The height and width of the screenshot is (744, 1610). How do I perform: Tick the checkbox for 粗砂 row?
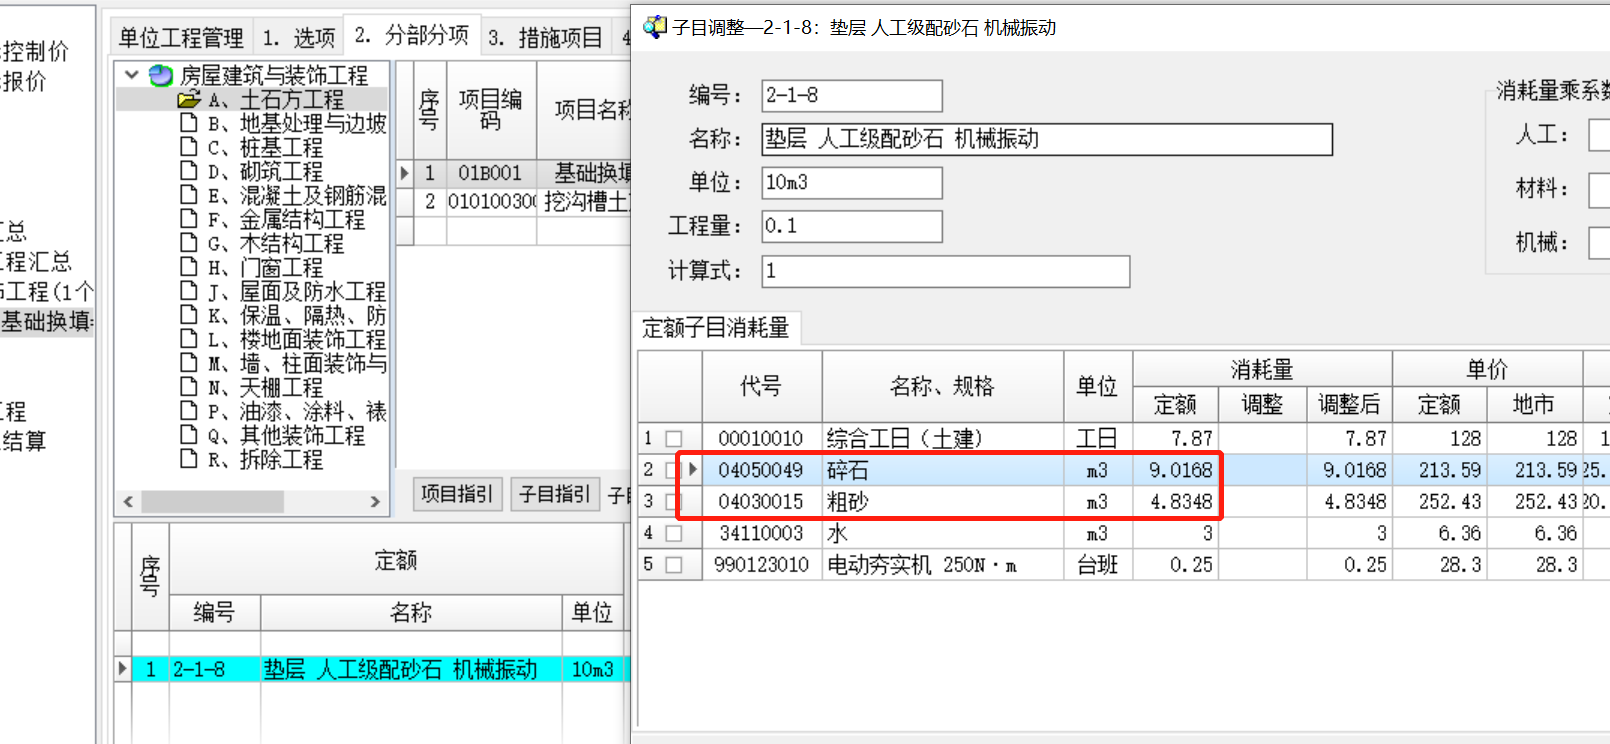click(674, 502)
